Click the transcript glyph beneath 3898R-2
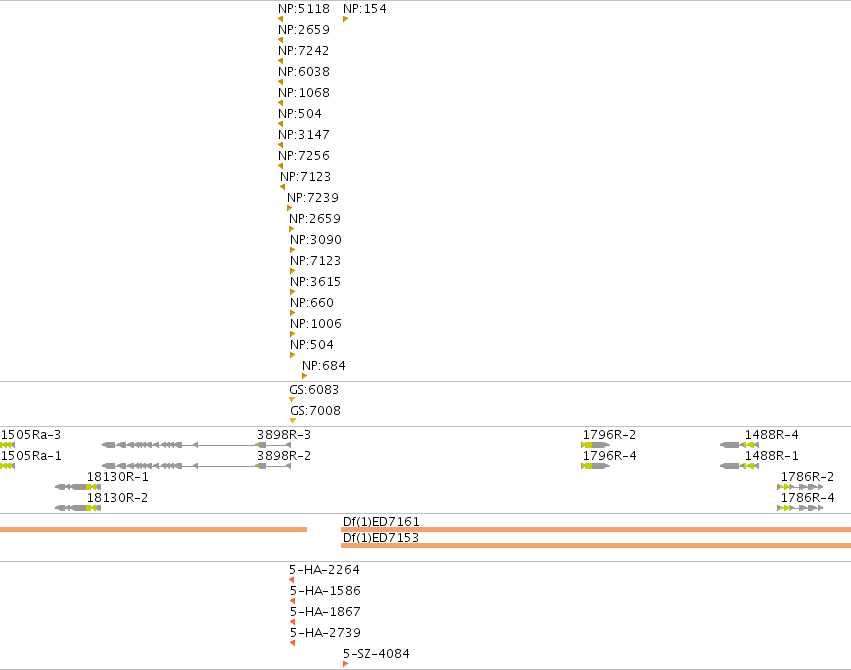The image size is (851, 670). [196, 466]
